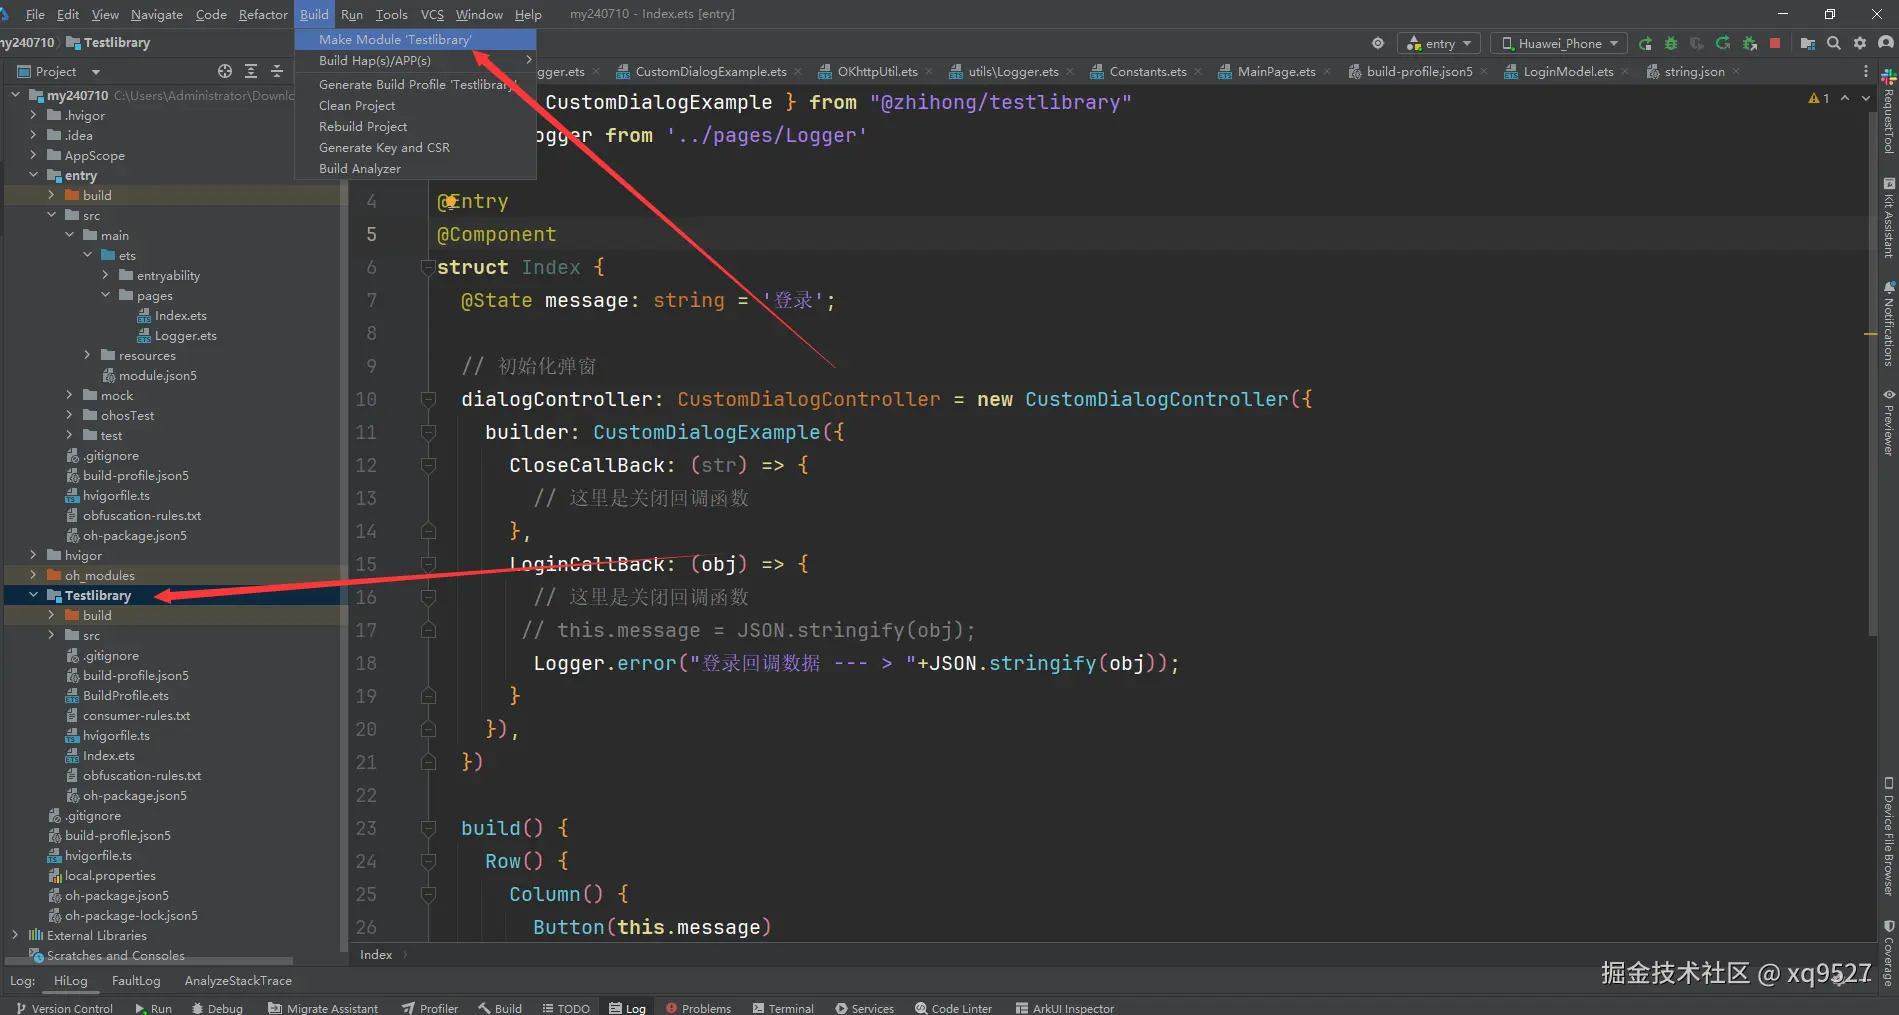
Task: Toggle fold marker at line 23
Action: pos(428,828)
